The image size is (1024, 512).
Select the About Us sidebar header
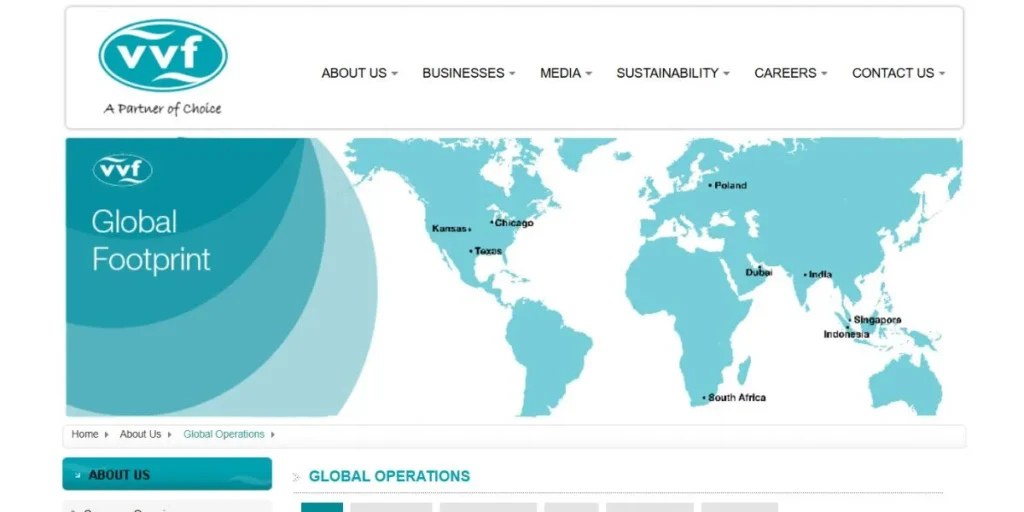coord(167,474)
